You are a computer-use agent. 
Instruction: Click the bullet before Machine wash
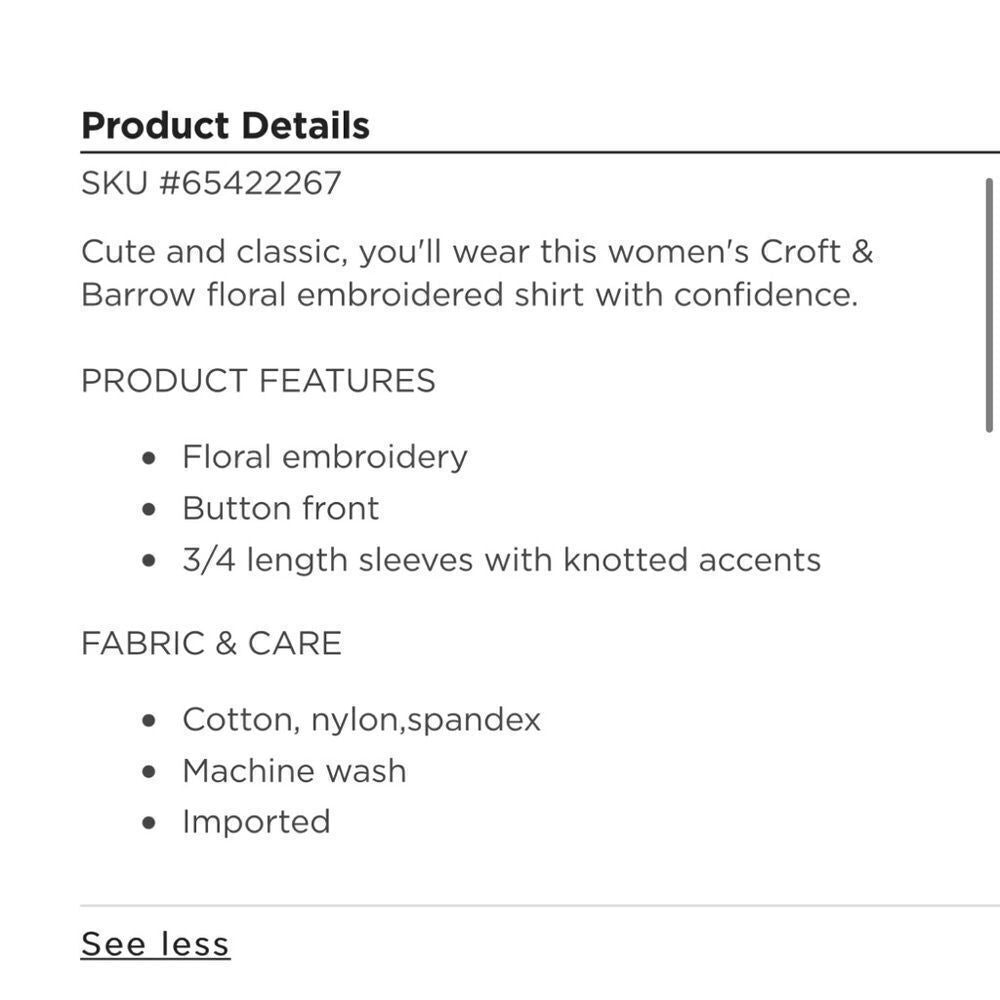149,772
